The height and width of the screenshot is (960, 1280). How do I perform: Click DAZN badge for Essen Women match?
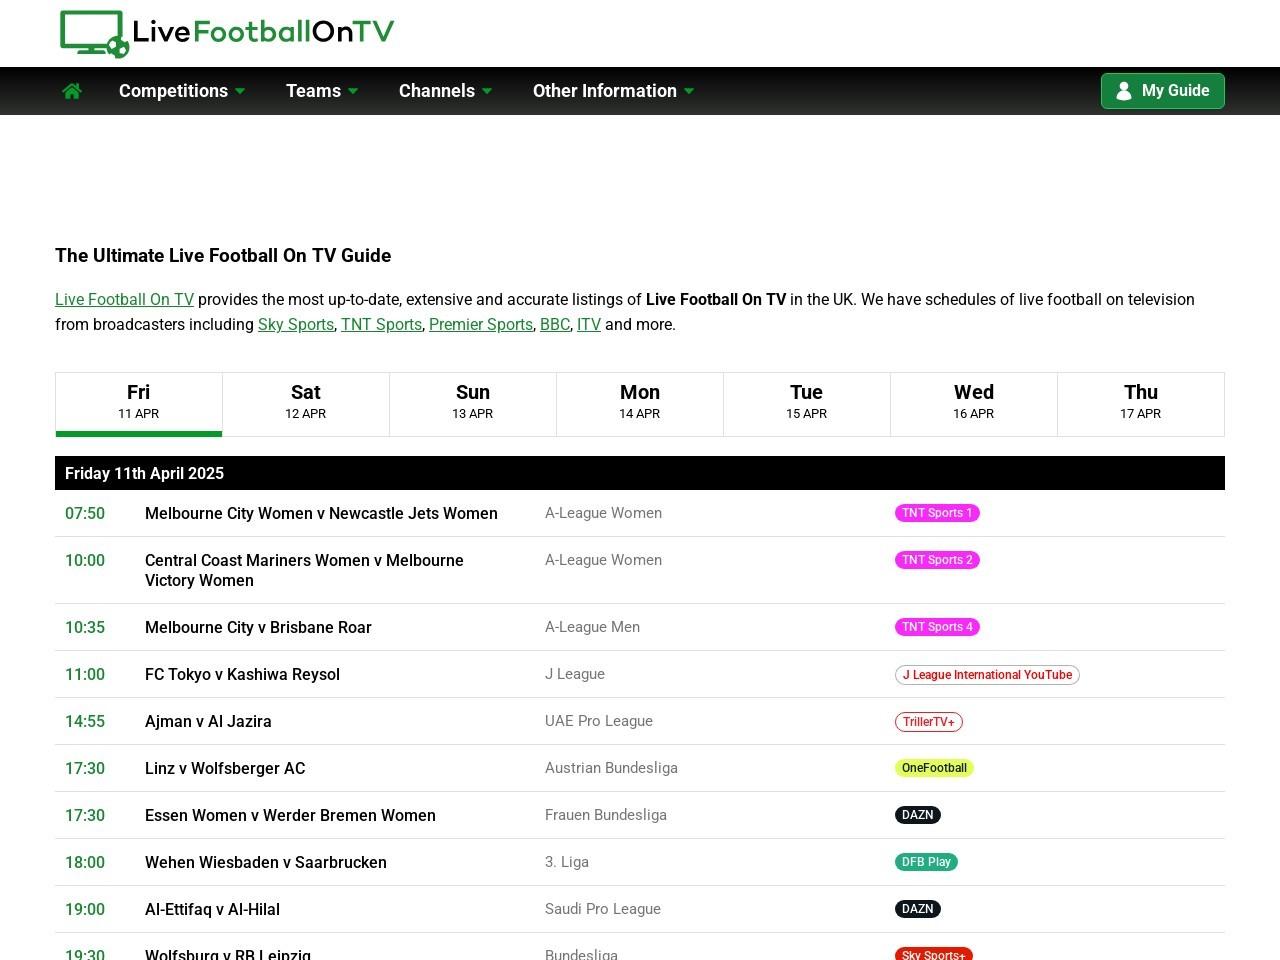tap(918, 815)
